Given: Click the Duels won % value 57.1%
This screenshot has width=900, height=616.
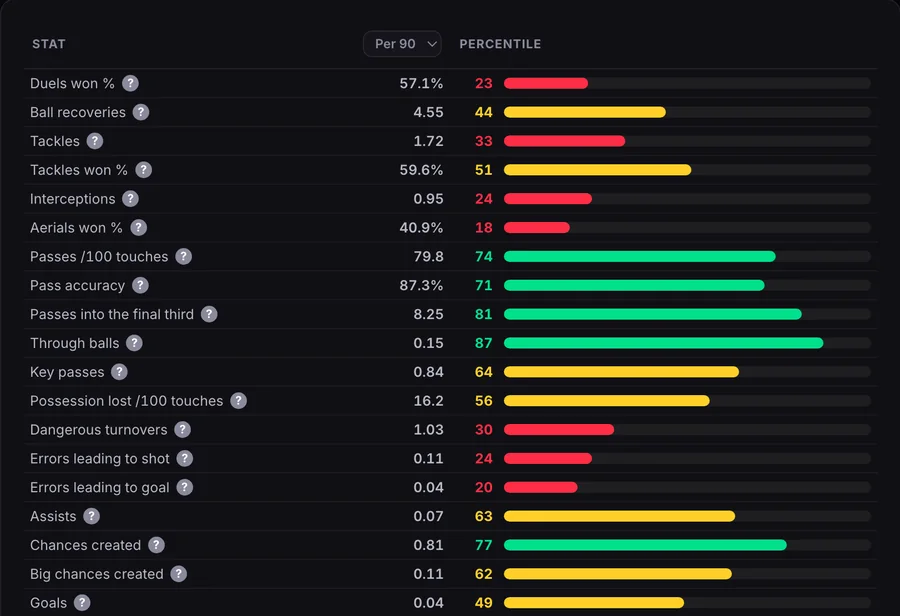Looking at the screenshot, I should click(x=421, y=83).
